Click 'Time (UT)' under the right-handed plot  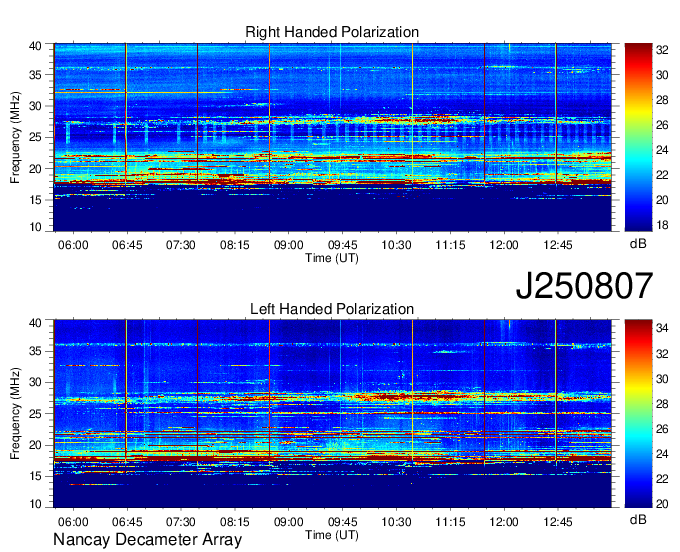point(332,258)
